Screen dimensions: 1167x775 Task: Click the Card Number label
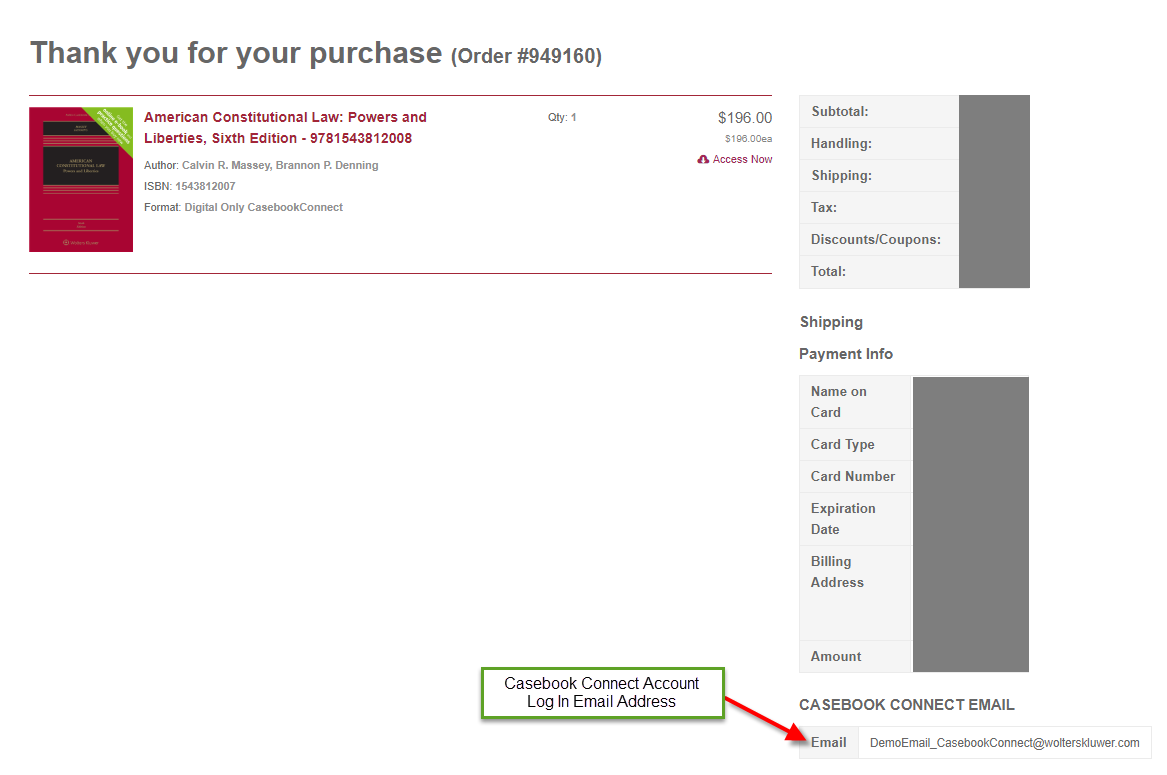[853, 476]
